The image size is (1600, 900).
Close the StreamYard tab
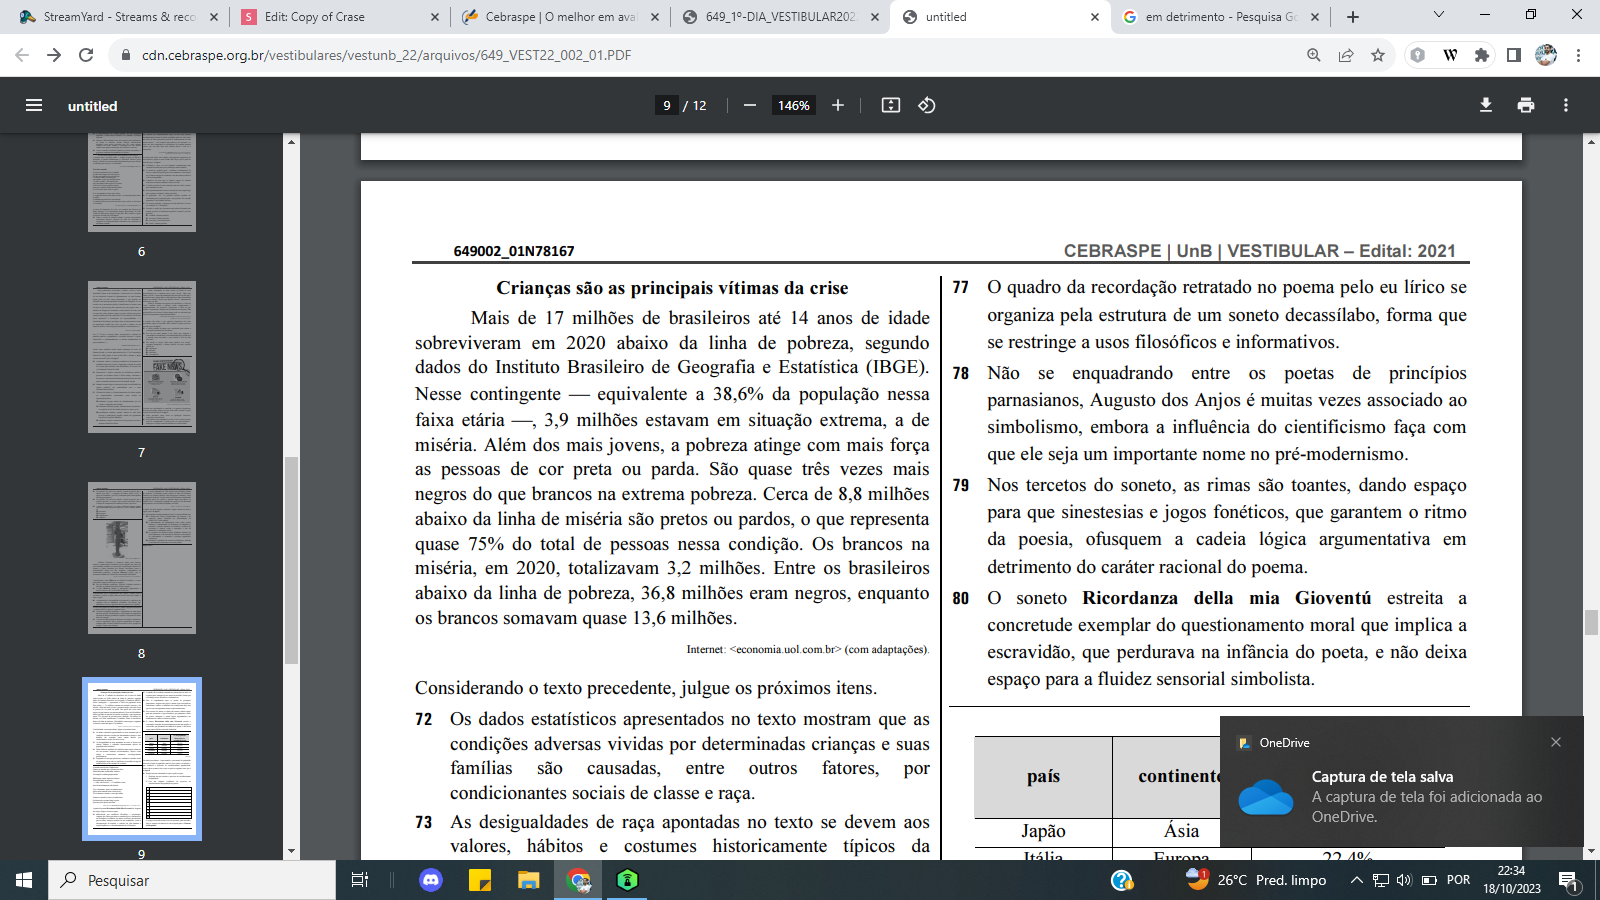214,17
